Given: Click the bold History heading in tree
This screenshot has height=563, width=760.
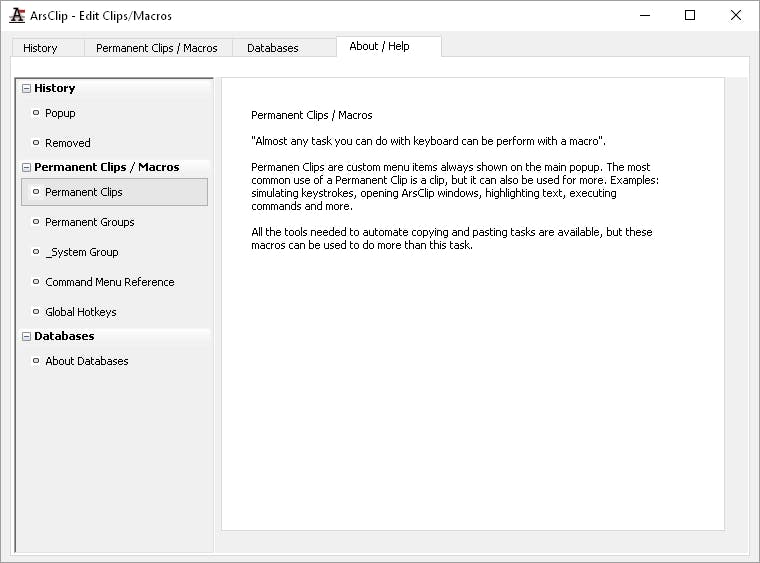Looking at the screenshot, I should coord(55,88).
